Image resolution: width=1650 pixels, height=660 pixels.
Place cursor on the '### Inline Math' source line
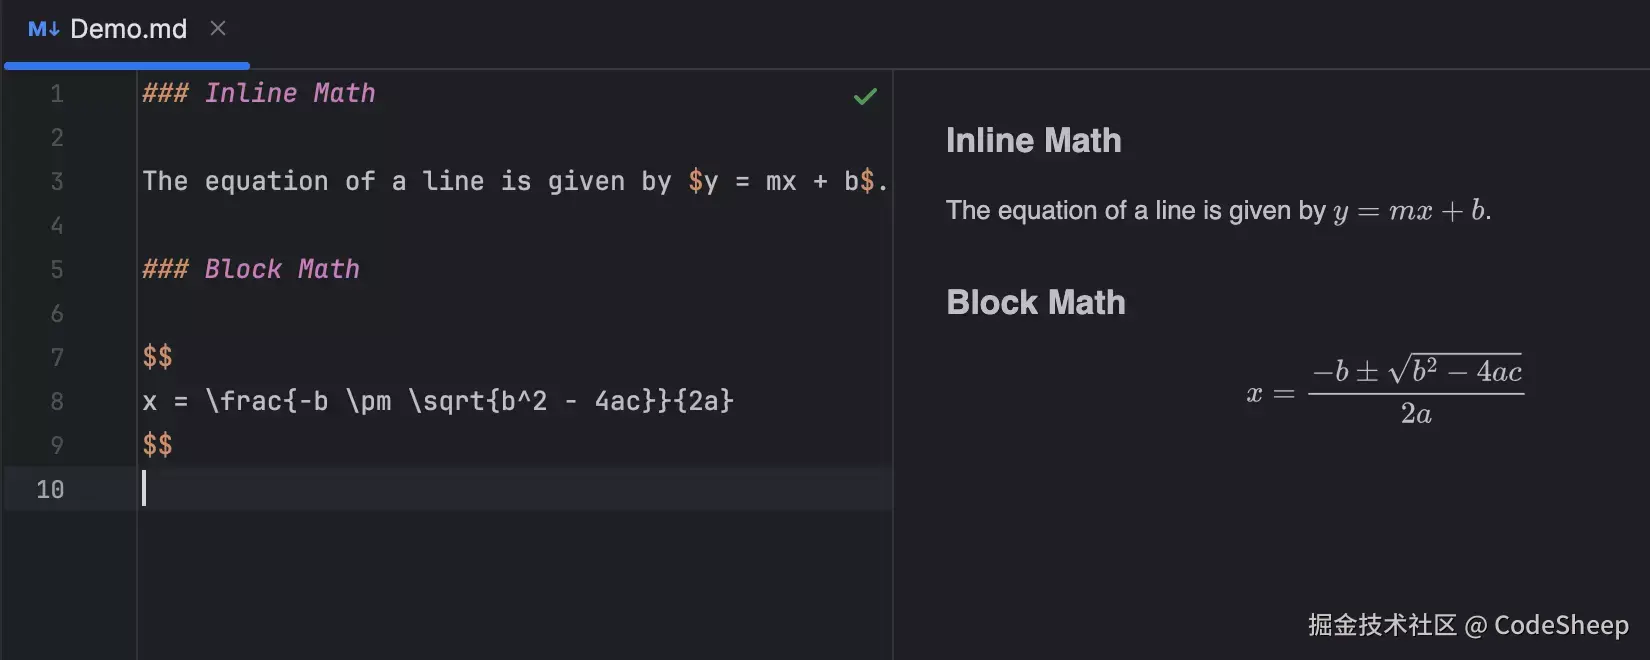(x=259, y=94)
